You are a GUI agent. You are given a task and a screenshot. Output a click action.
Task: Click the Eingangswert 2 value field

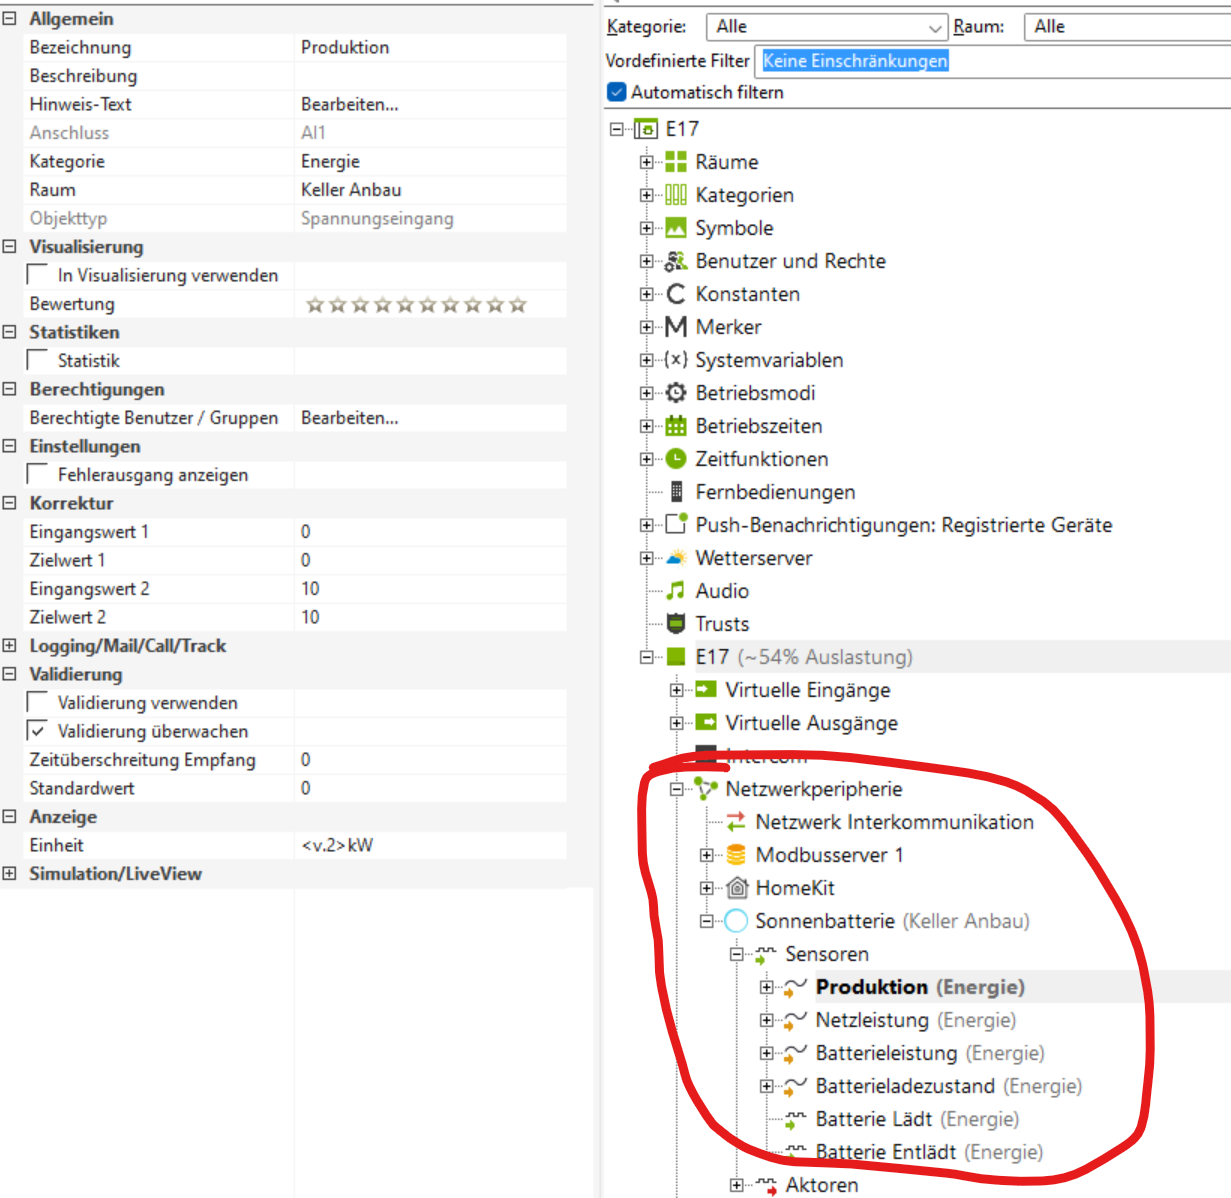click(430, 589)
